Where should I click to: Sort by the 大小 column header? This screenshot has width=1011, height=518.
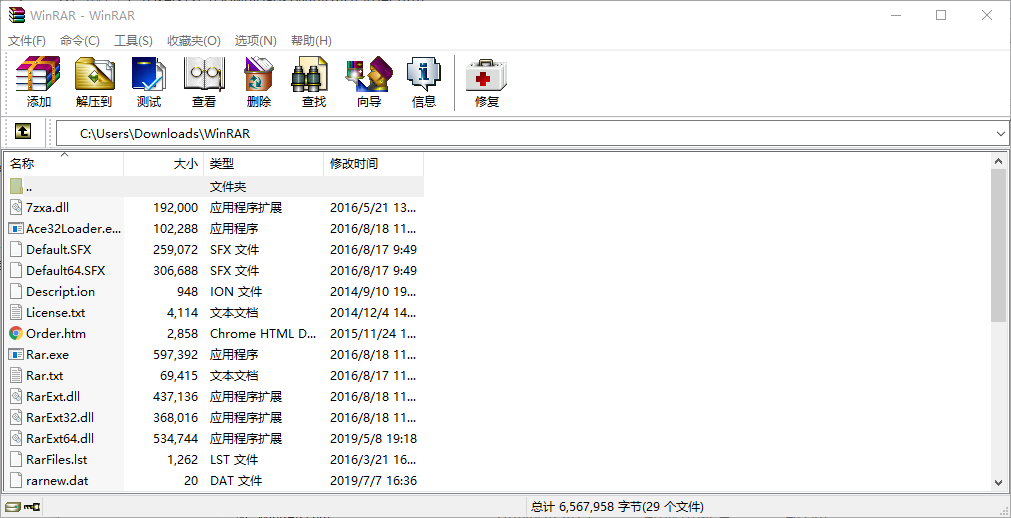click(x=163, y=164)
